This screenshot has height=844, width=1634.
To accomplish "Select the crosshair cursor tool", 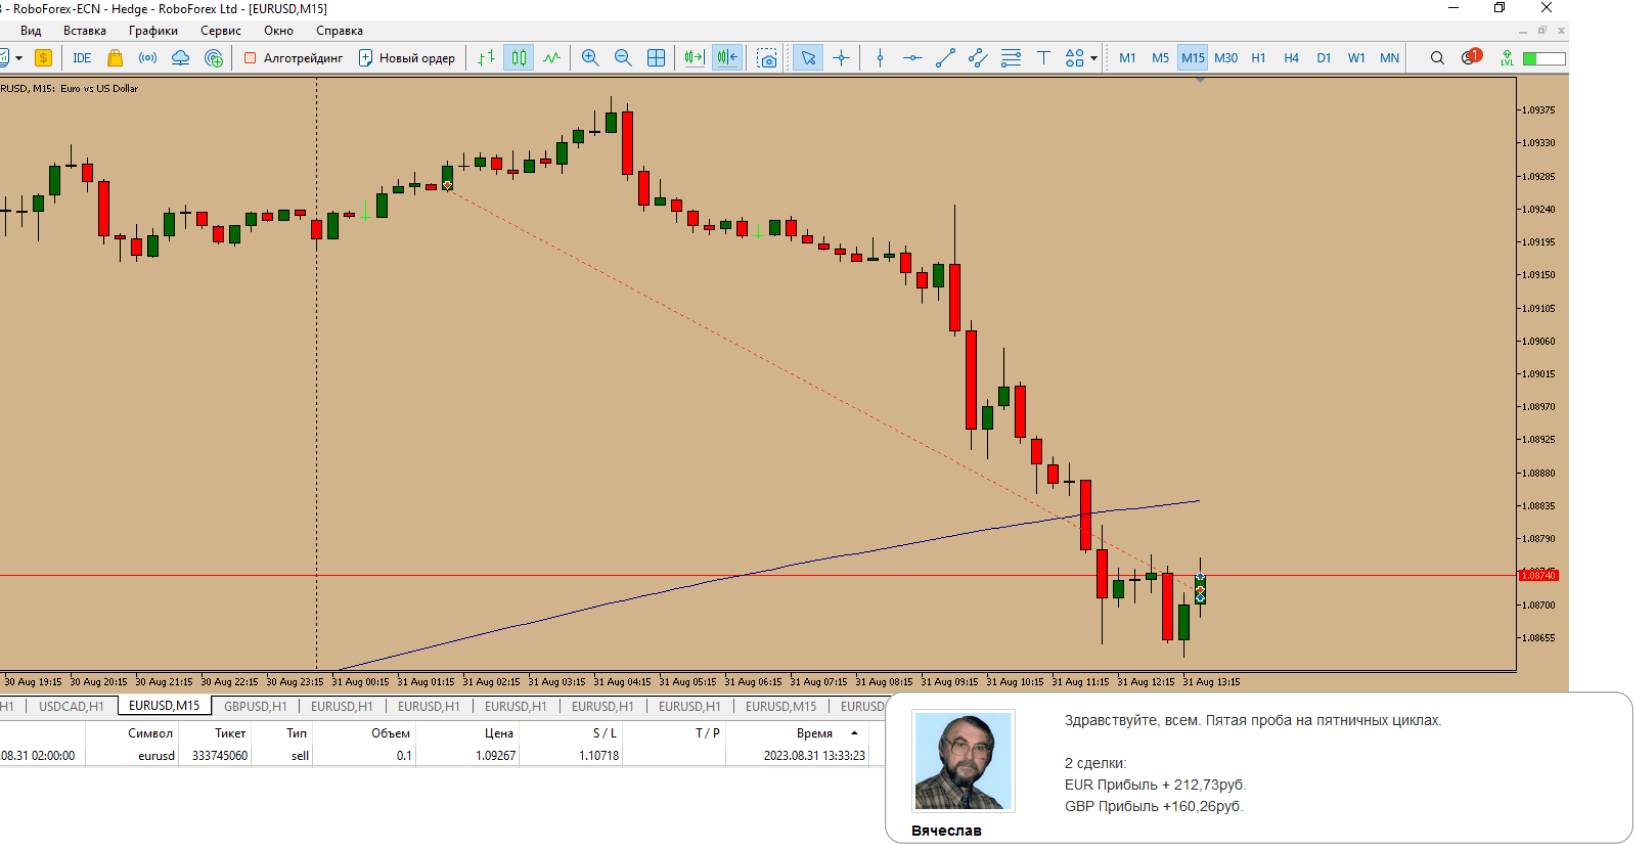I will [841, 58].
